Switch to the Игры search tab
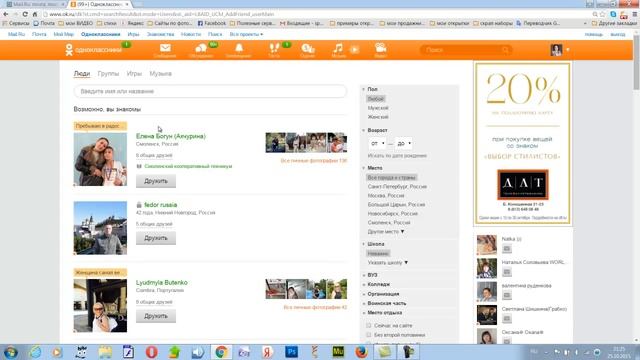640x360 pixels. click(x=134, y=73)
